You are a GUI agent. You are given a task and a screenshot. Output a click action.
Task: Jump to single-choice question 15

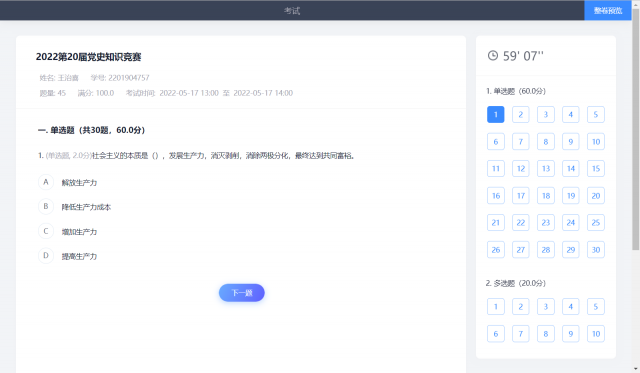(x=596, y=169)
